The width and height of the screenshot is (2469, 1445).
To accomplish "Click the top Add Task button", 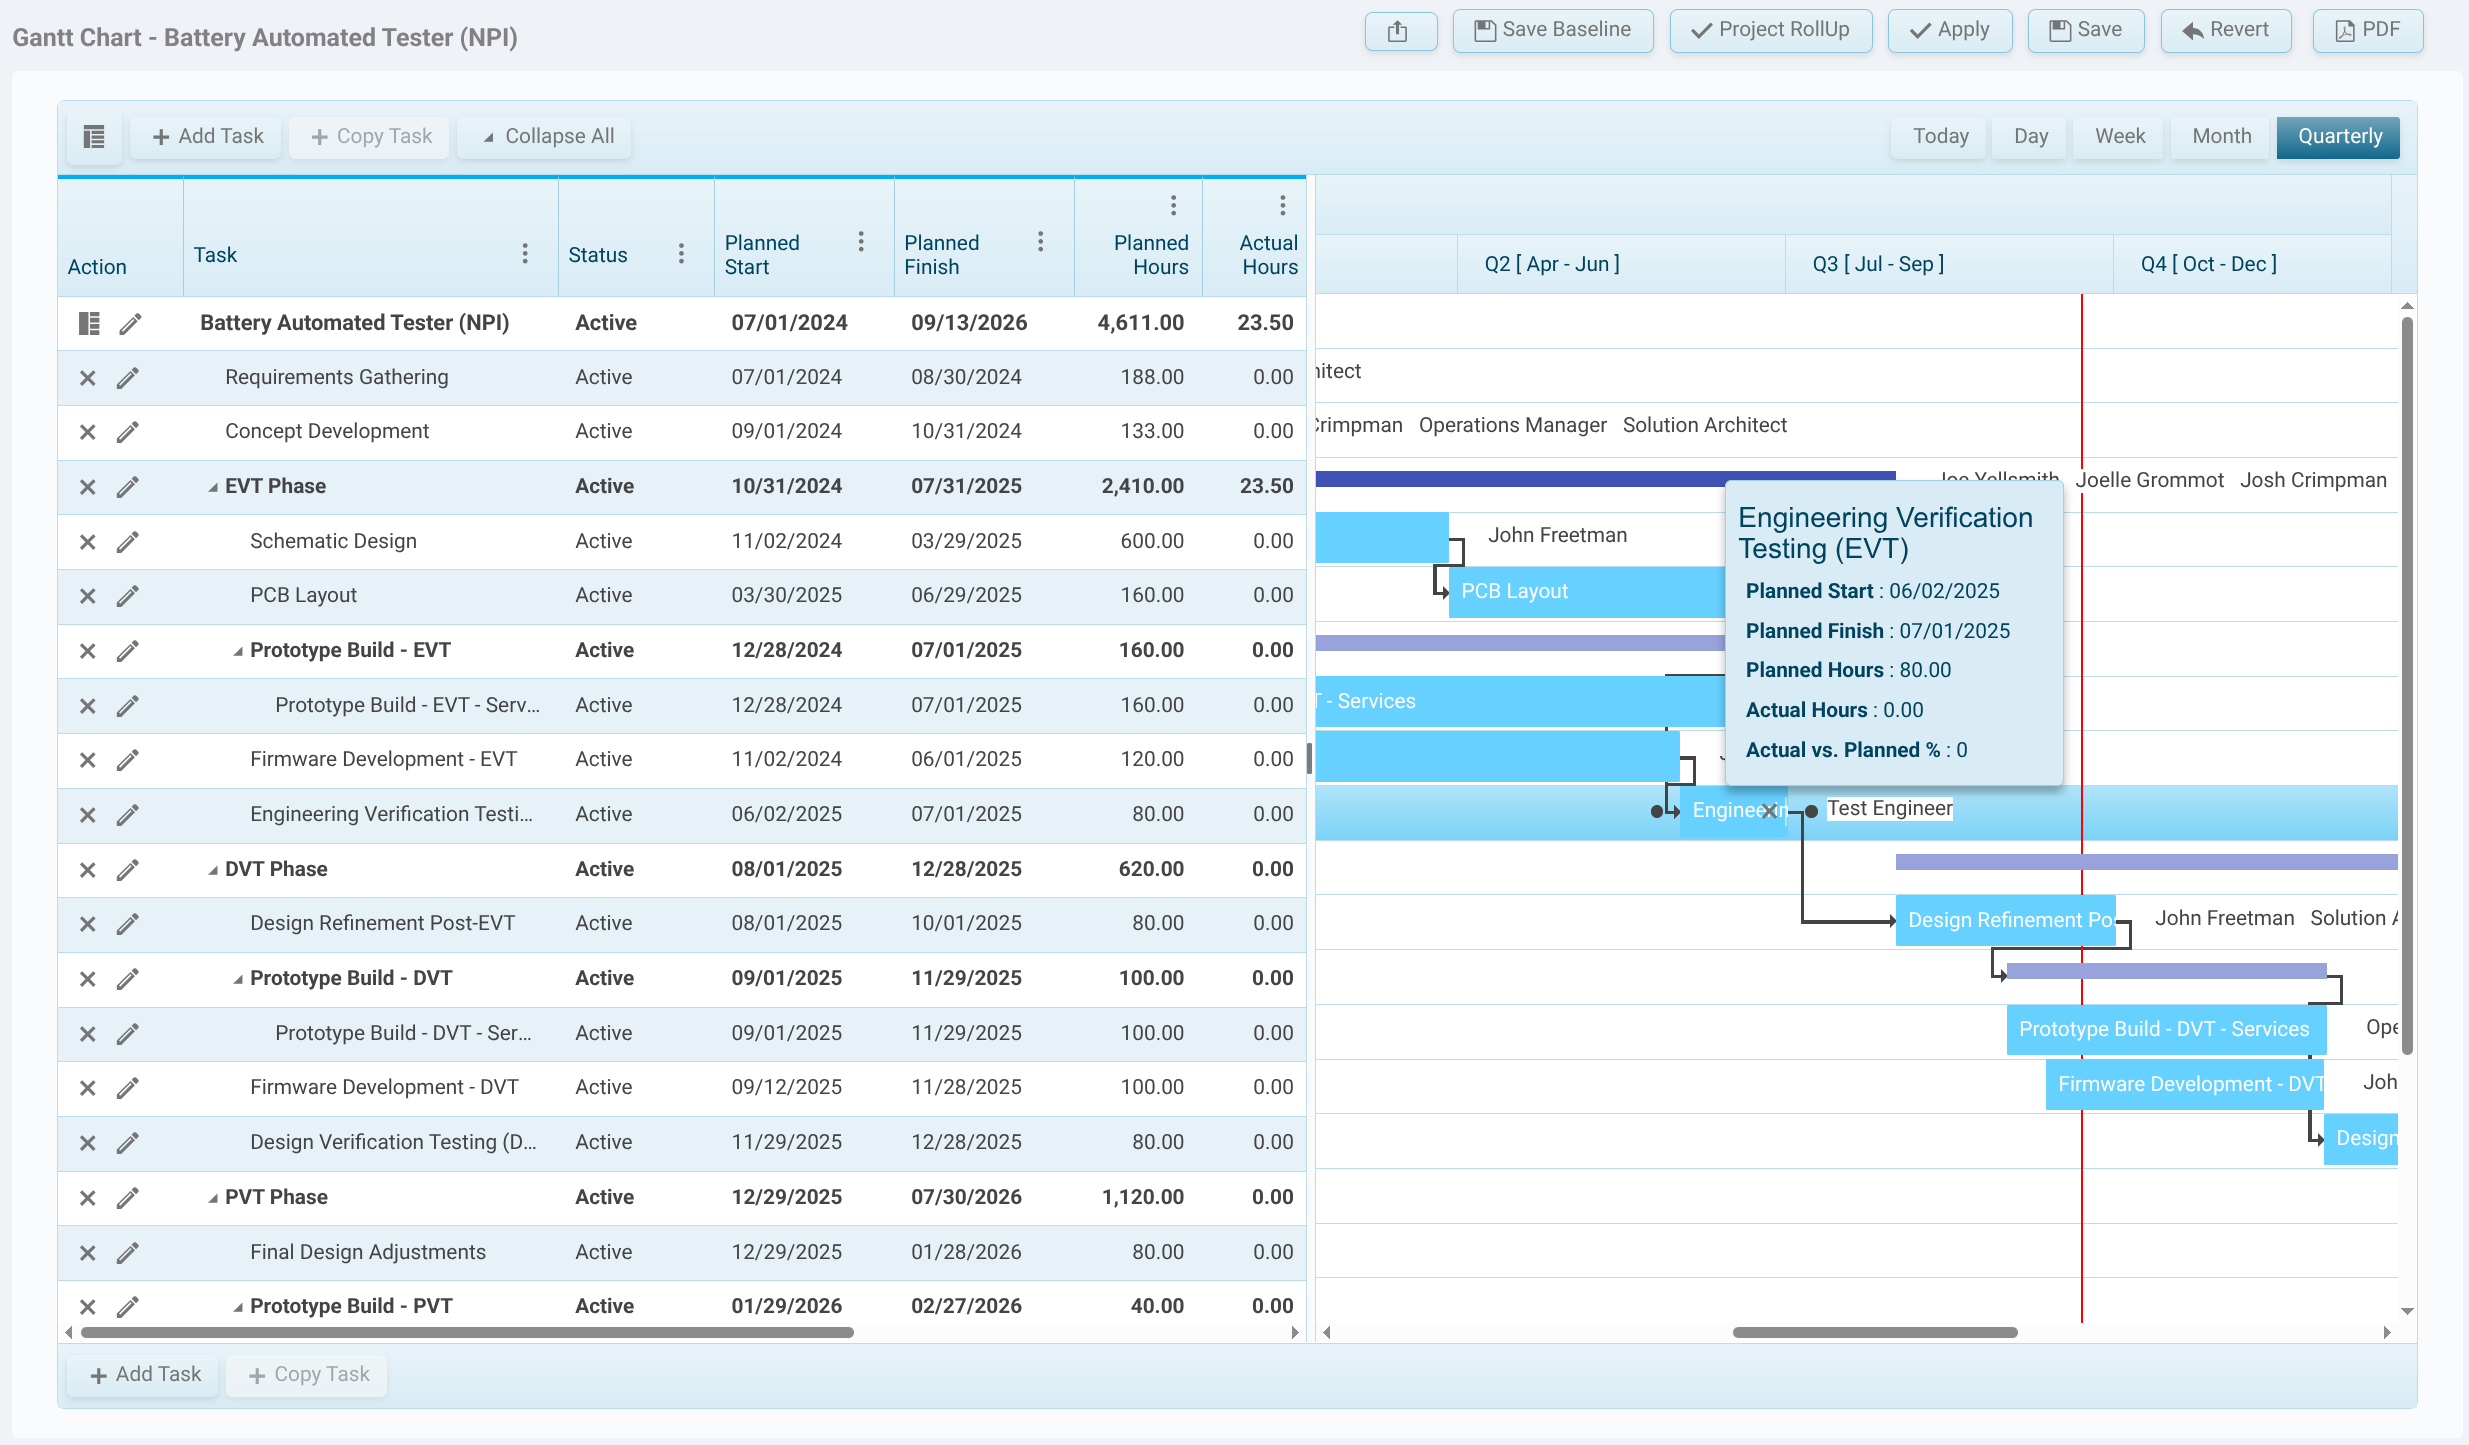I will click(207, 137).
